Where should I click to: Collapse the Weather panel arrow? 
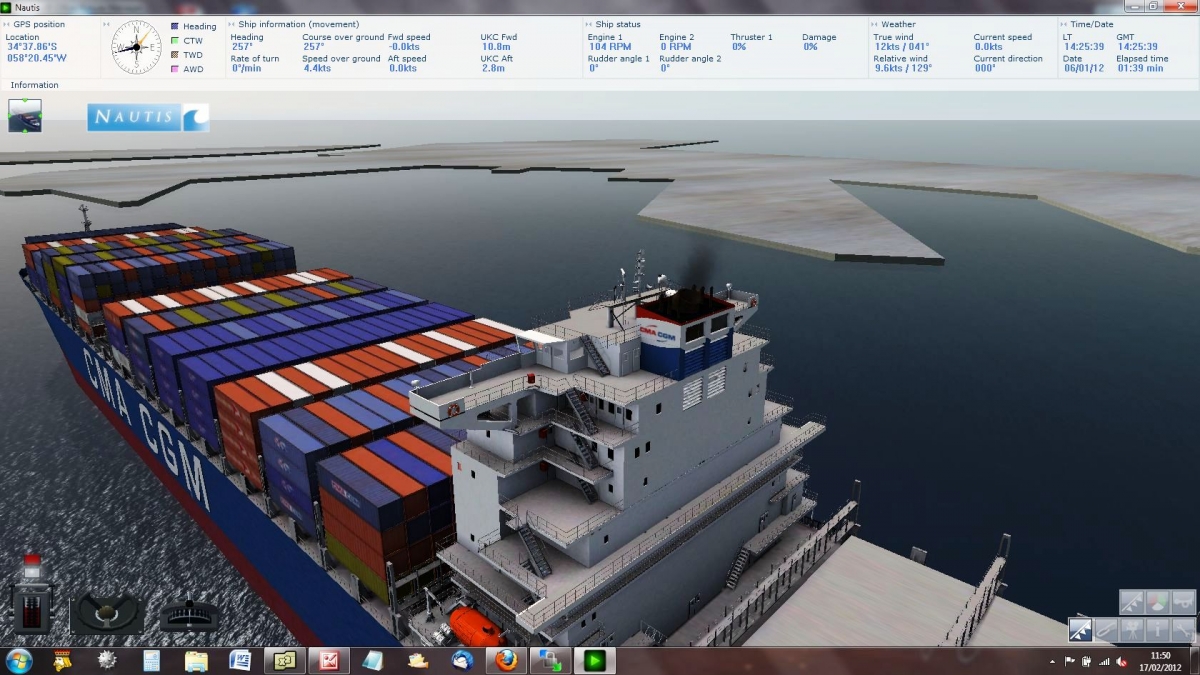[875, 24]
